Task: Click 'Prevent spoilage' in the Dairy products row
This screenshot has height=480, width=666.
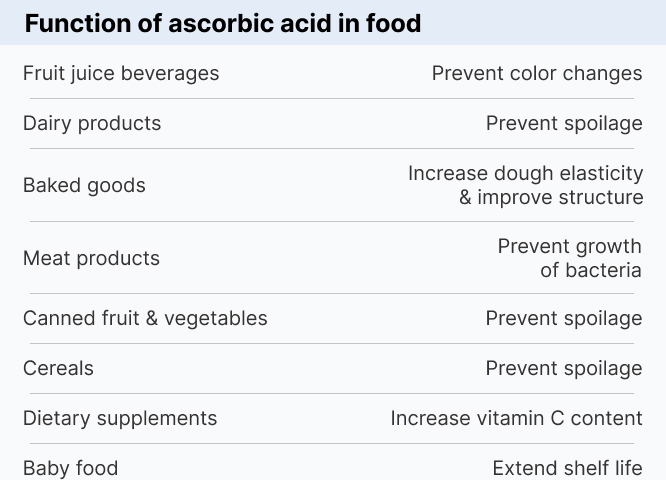Action: [564, 123]
